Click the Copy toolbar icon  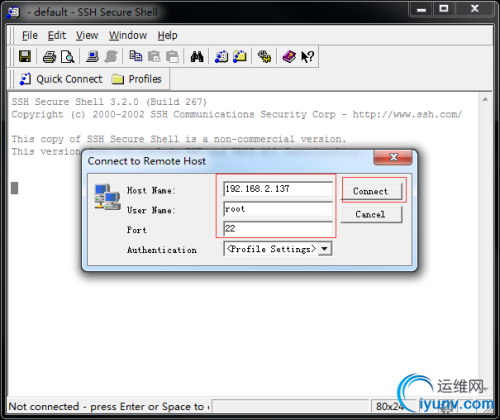coord(135,56)
